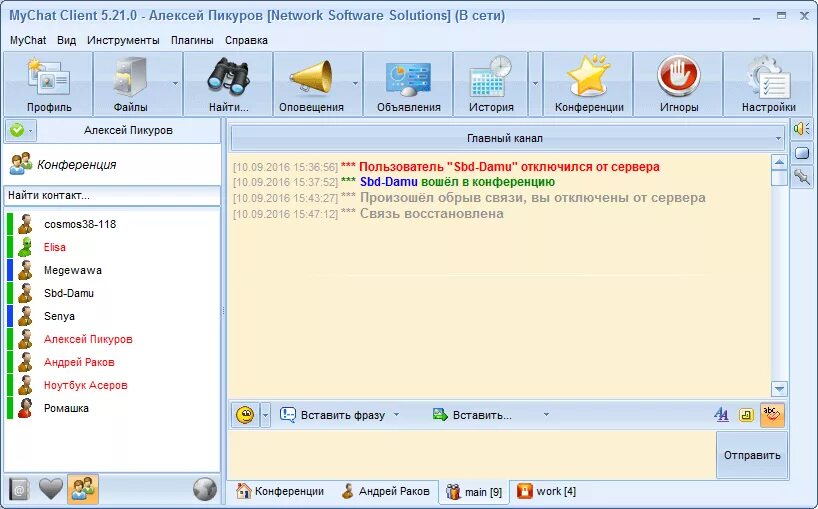The image size is (818, 509).
Task: Click the Конференция heading text
Action: [x=77, y=165]
